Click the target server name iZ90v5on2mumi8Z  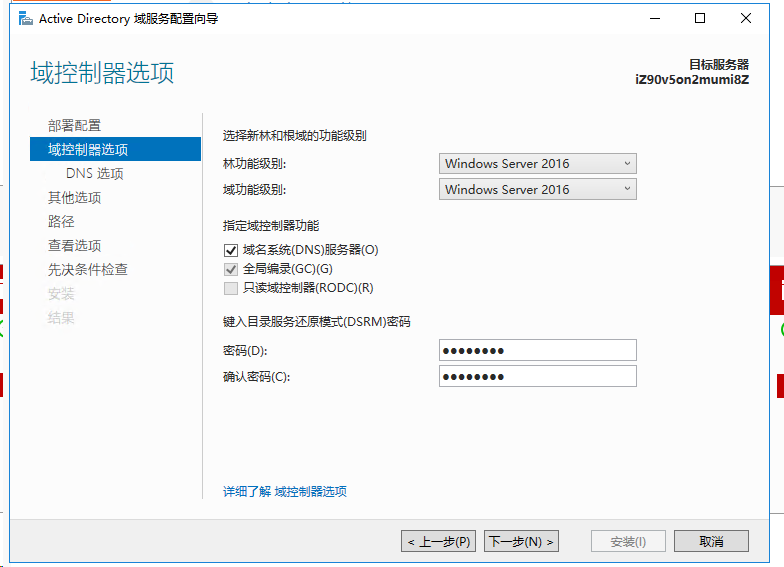coord(692,80)
